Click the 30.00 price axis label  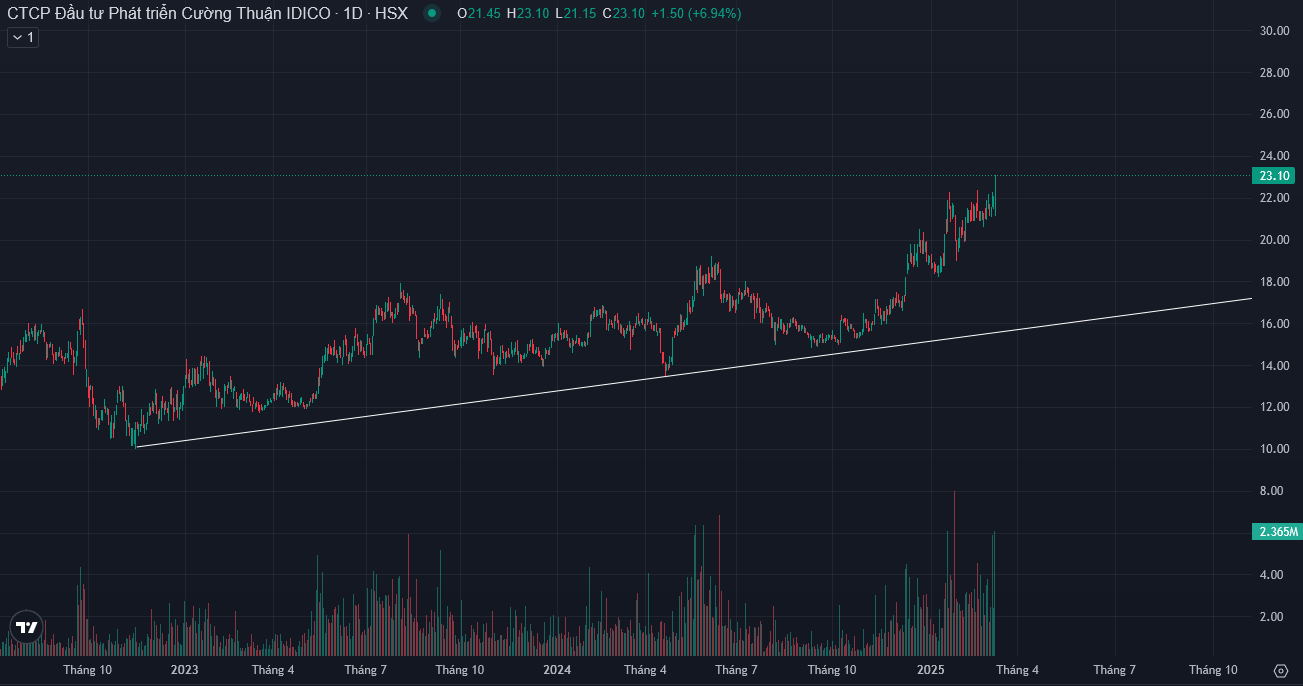pos(1274,31)
